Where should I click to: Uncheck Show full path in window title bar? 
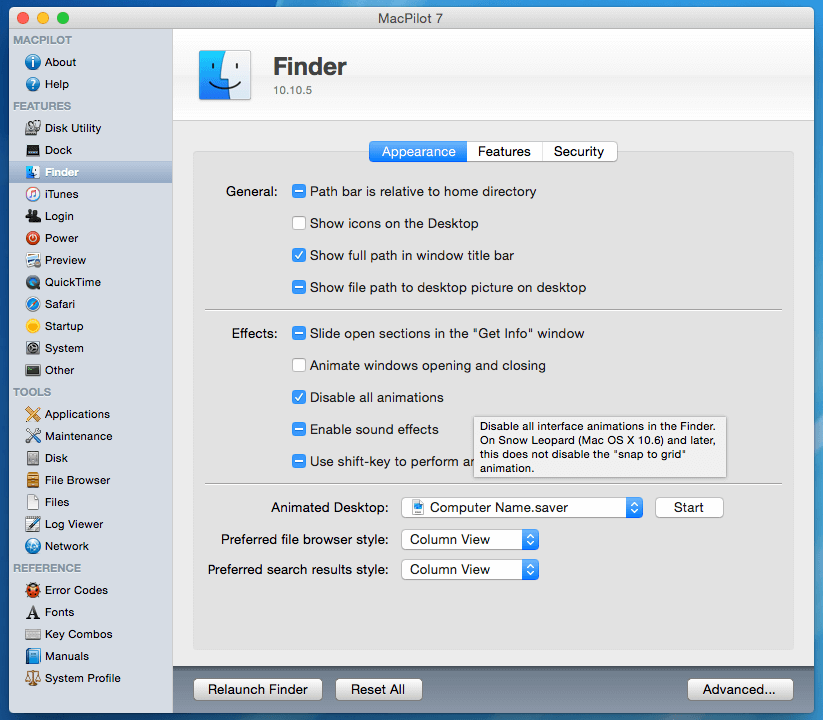(x=299, y=256)
